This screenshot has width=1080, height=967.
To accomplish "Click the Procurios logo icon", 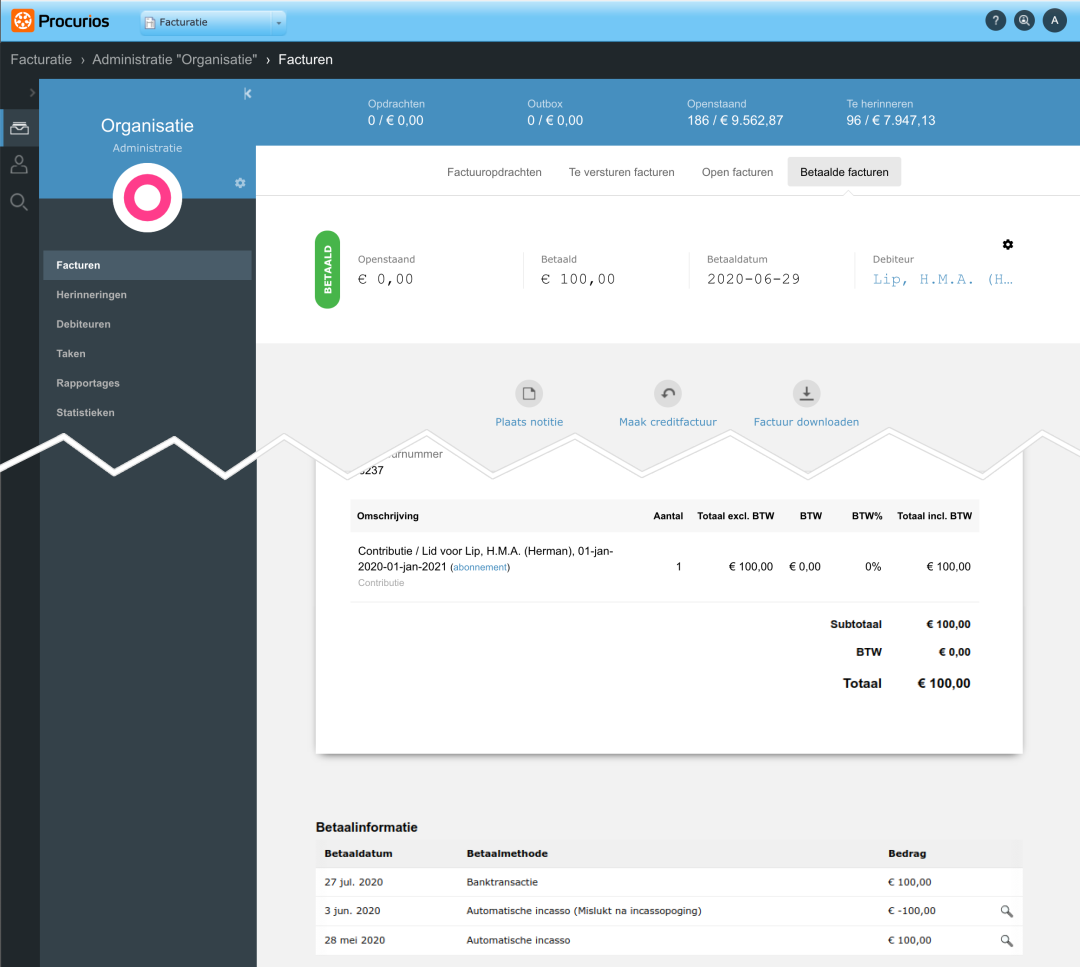I will [22, 21].
